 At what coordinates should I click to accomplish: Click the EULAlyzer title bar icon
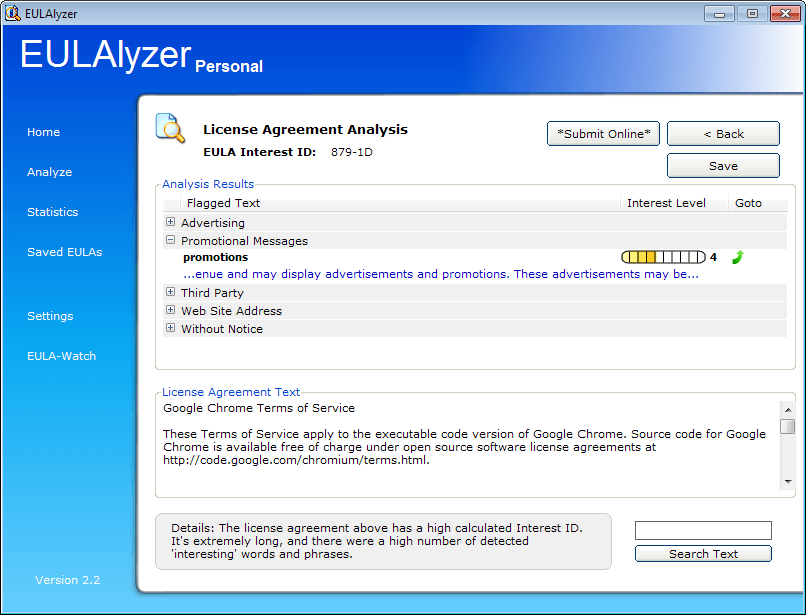click(x=13, y=12)
